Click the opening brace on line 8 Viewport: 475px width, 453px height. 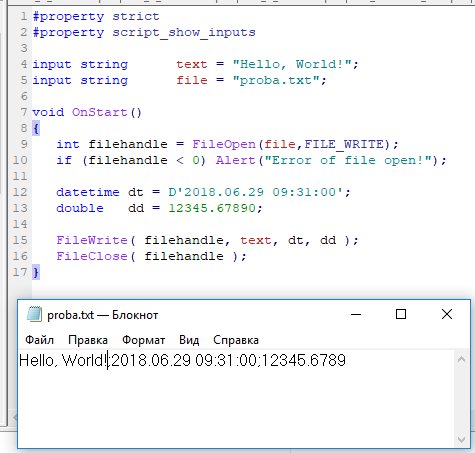pos(36,128)
